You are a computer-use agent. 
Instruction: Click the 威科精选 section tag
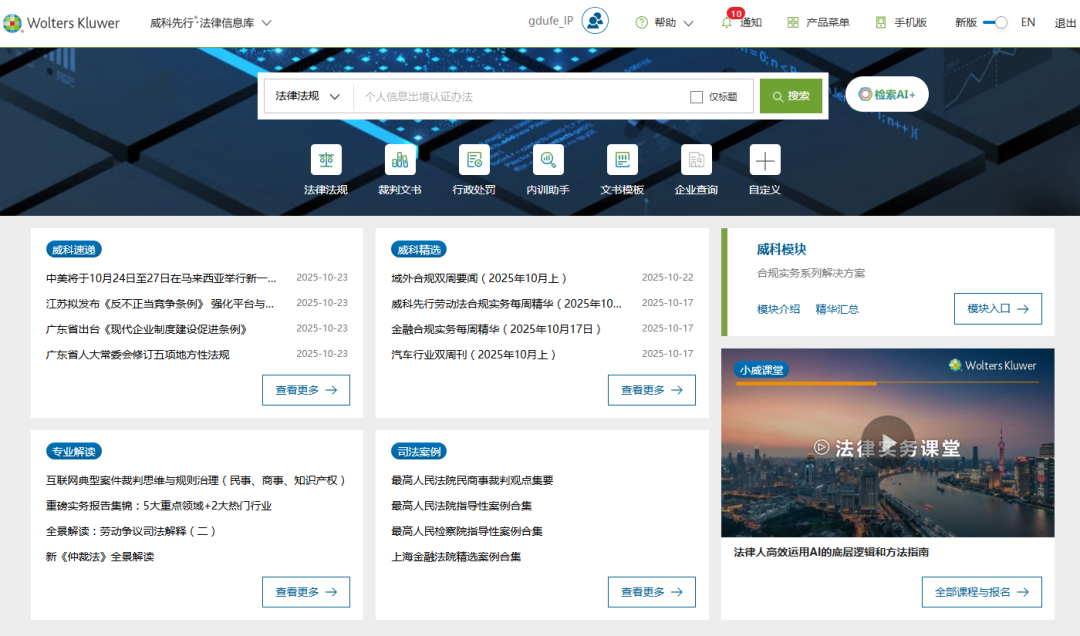(x=419, y=249)
